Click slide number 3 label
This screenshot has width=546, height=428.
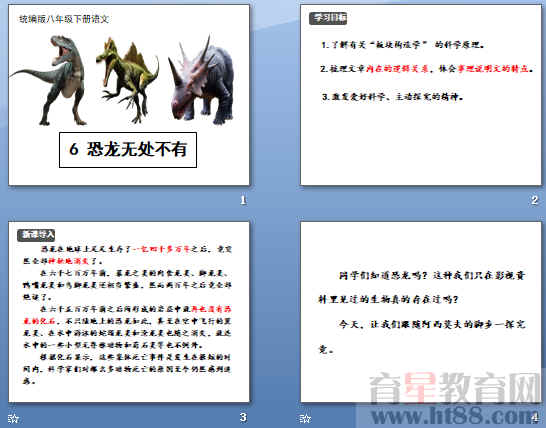(x=243, y=417)
